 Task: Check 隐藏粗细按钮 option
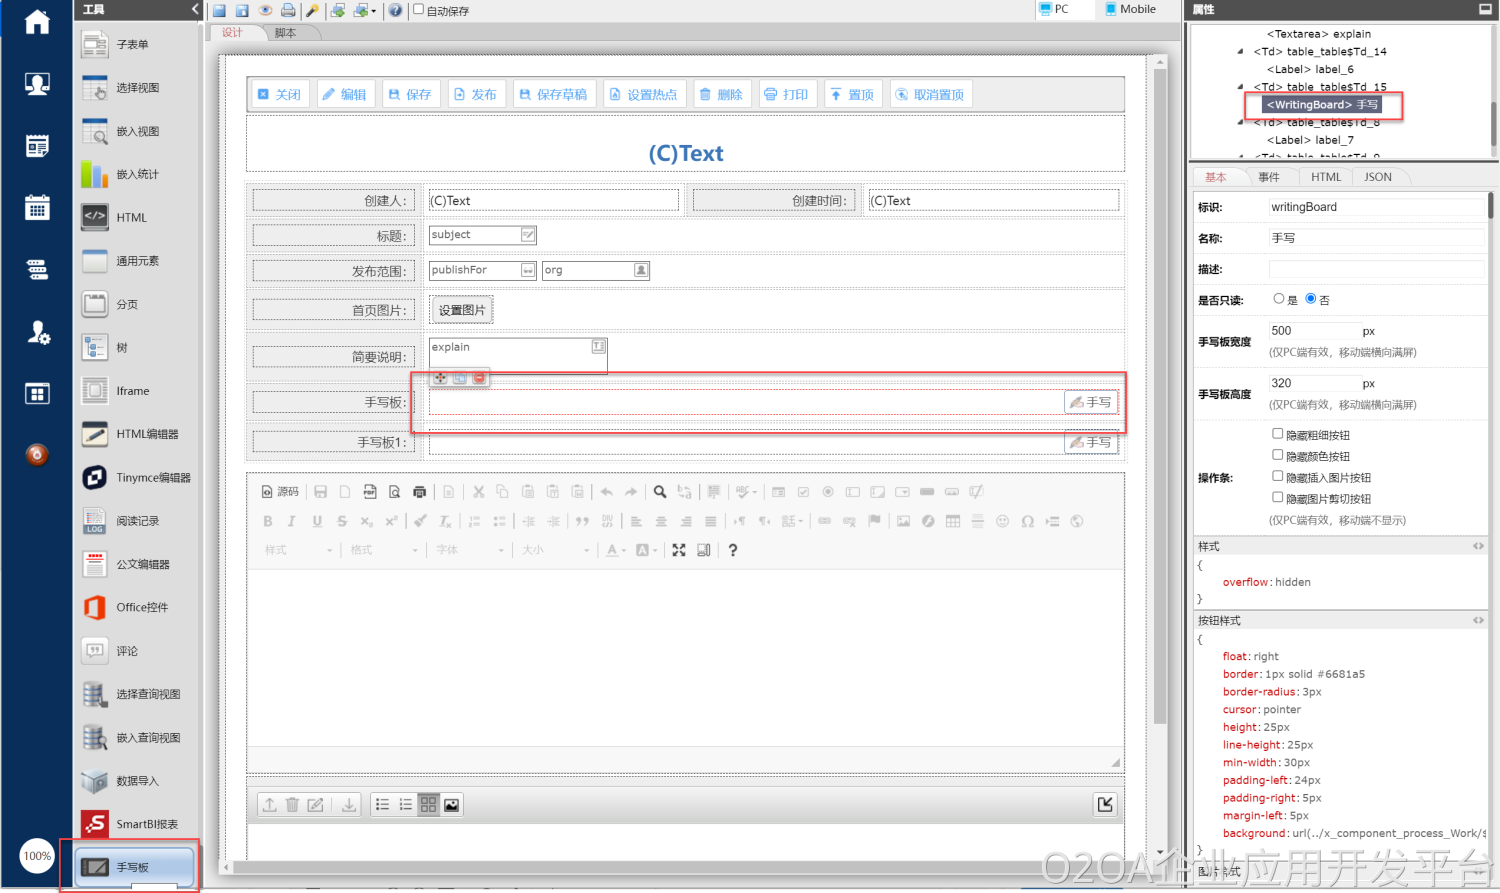click(x=1277, y=434)
